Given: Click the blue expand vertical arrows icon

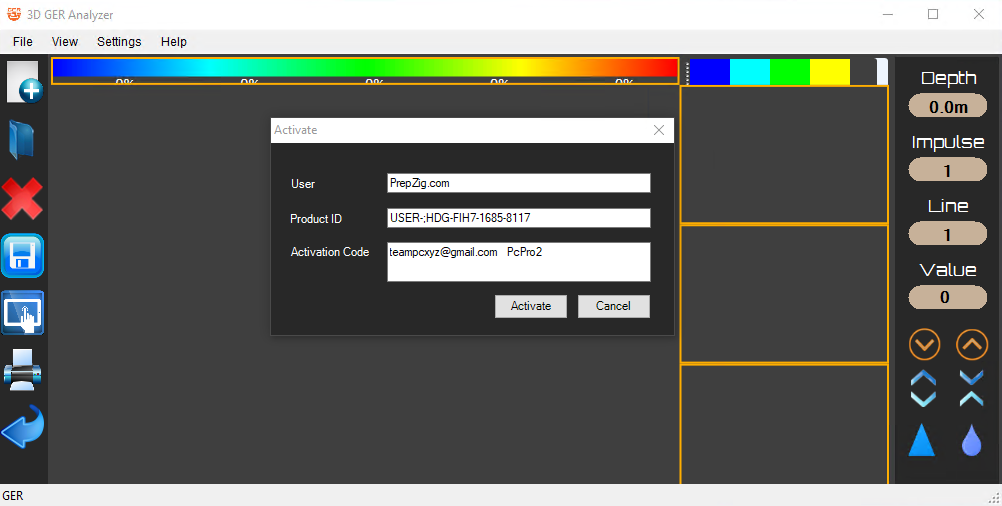Looking at the screenshot, I should [924, 389].
